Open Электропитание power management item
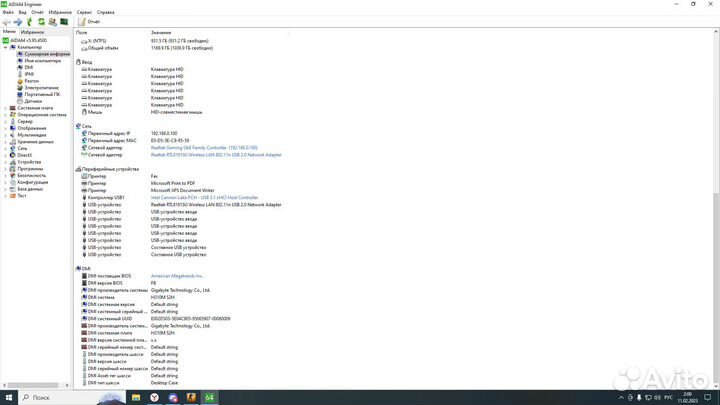This screenshot has width=720, height=405. pos(41,87)
